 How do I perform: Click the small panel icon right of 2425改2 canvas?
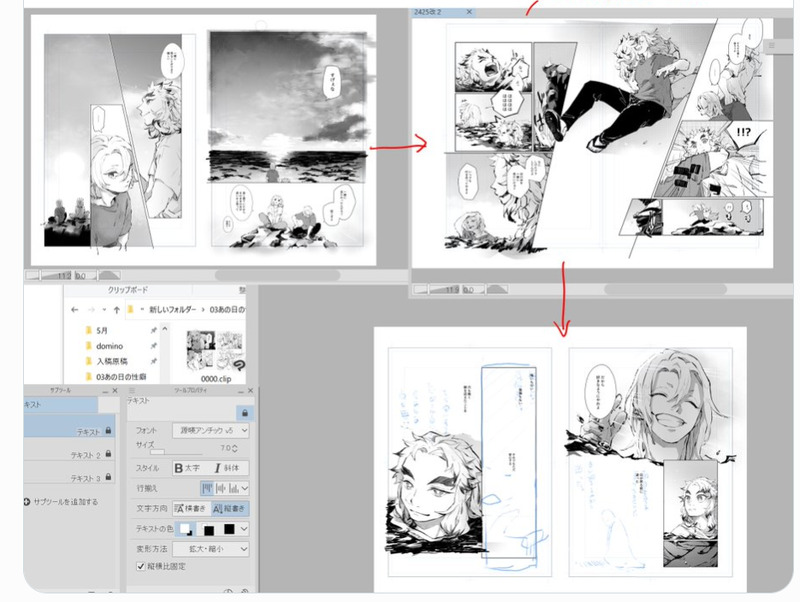tap(771, 46)
